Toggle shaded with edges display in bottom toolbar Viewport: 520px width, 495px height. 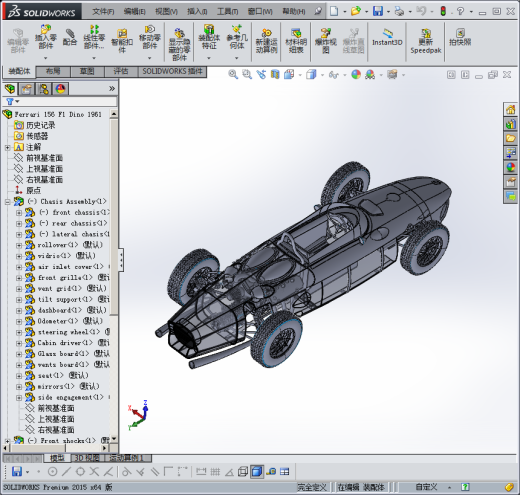tap(257, 471)
